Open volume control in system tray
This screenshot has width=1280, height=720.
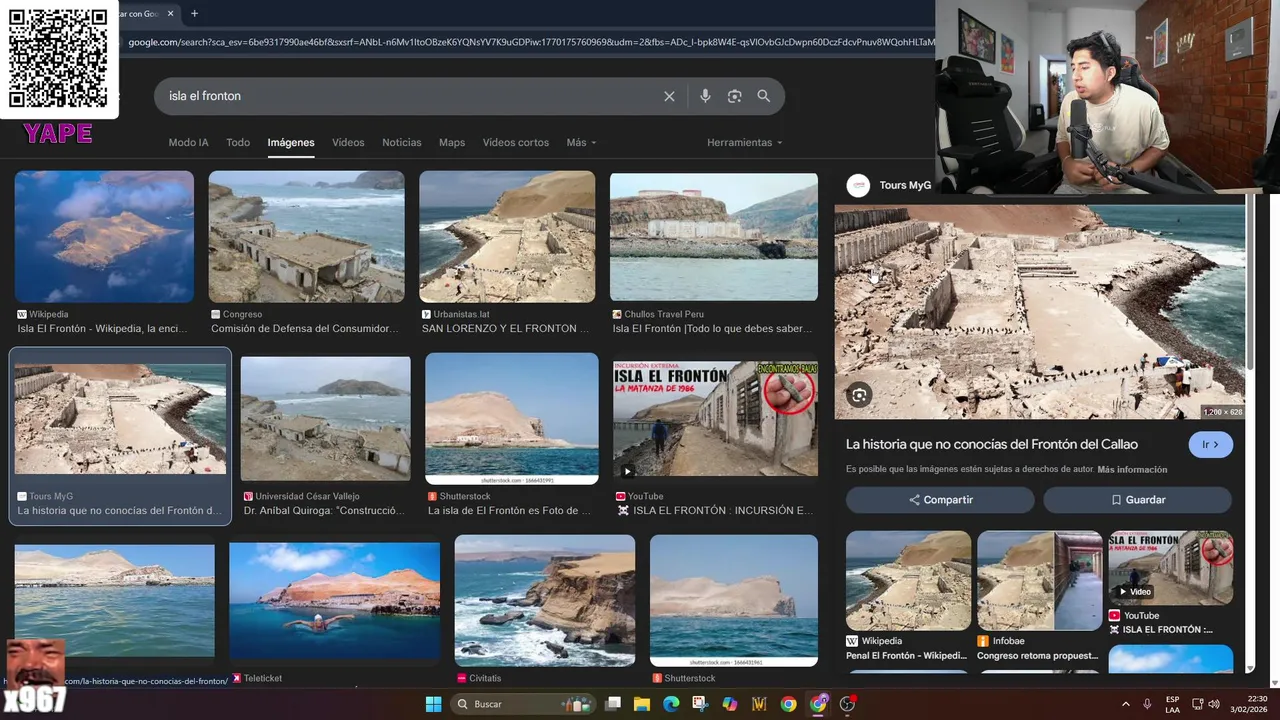click(x=1213, y=704)
